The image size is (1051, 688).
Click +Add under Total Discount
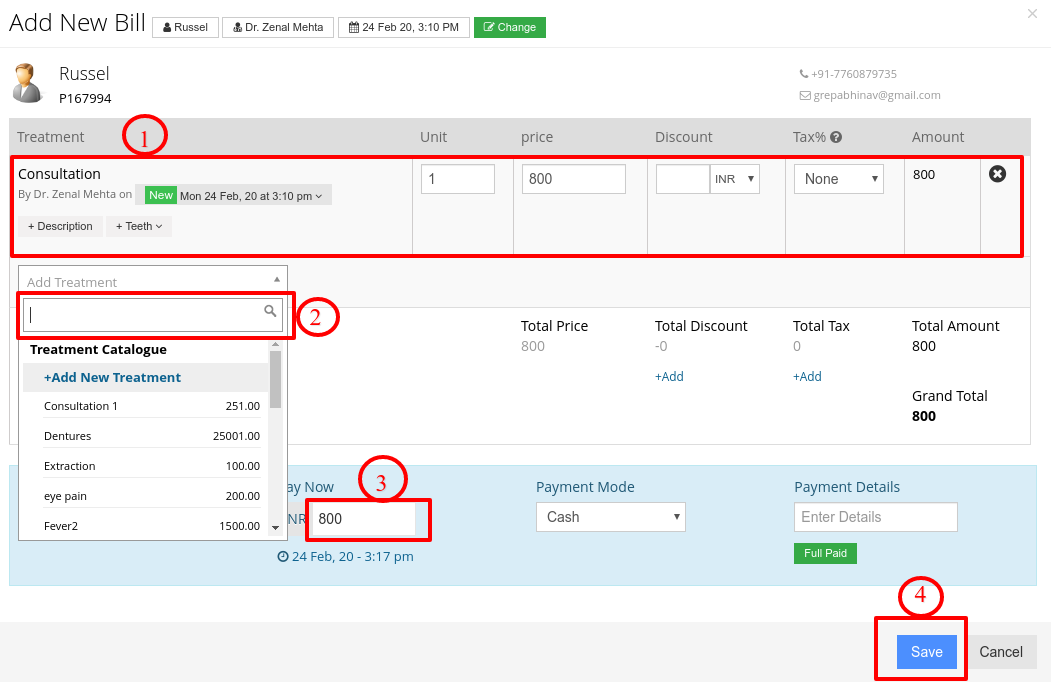pyautogui.click(x=669, y=377)
